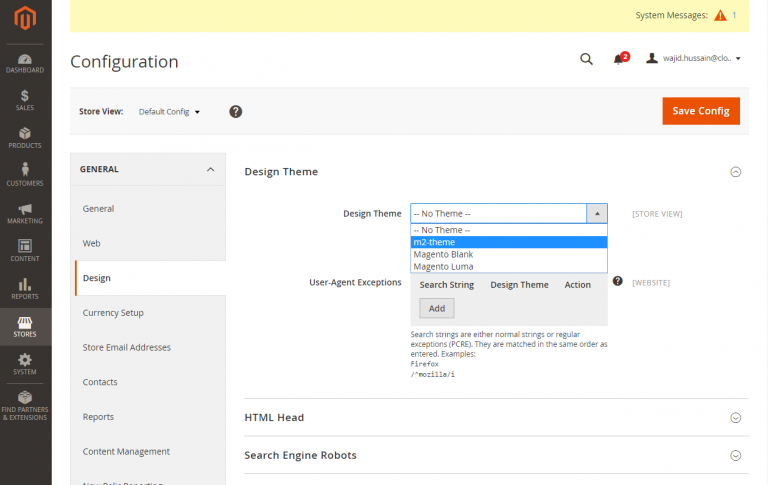
Task: Click the Save Config button
Action: click(x=700, y=111)
